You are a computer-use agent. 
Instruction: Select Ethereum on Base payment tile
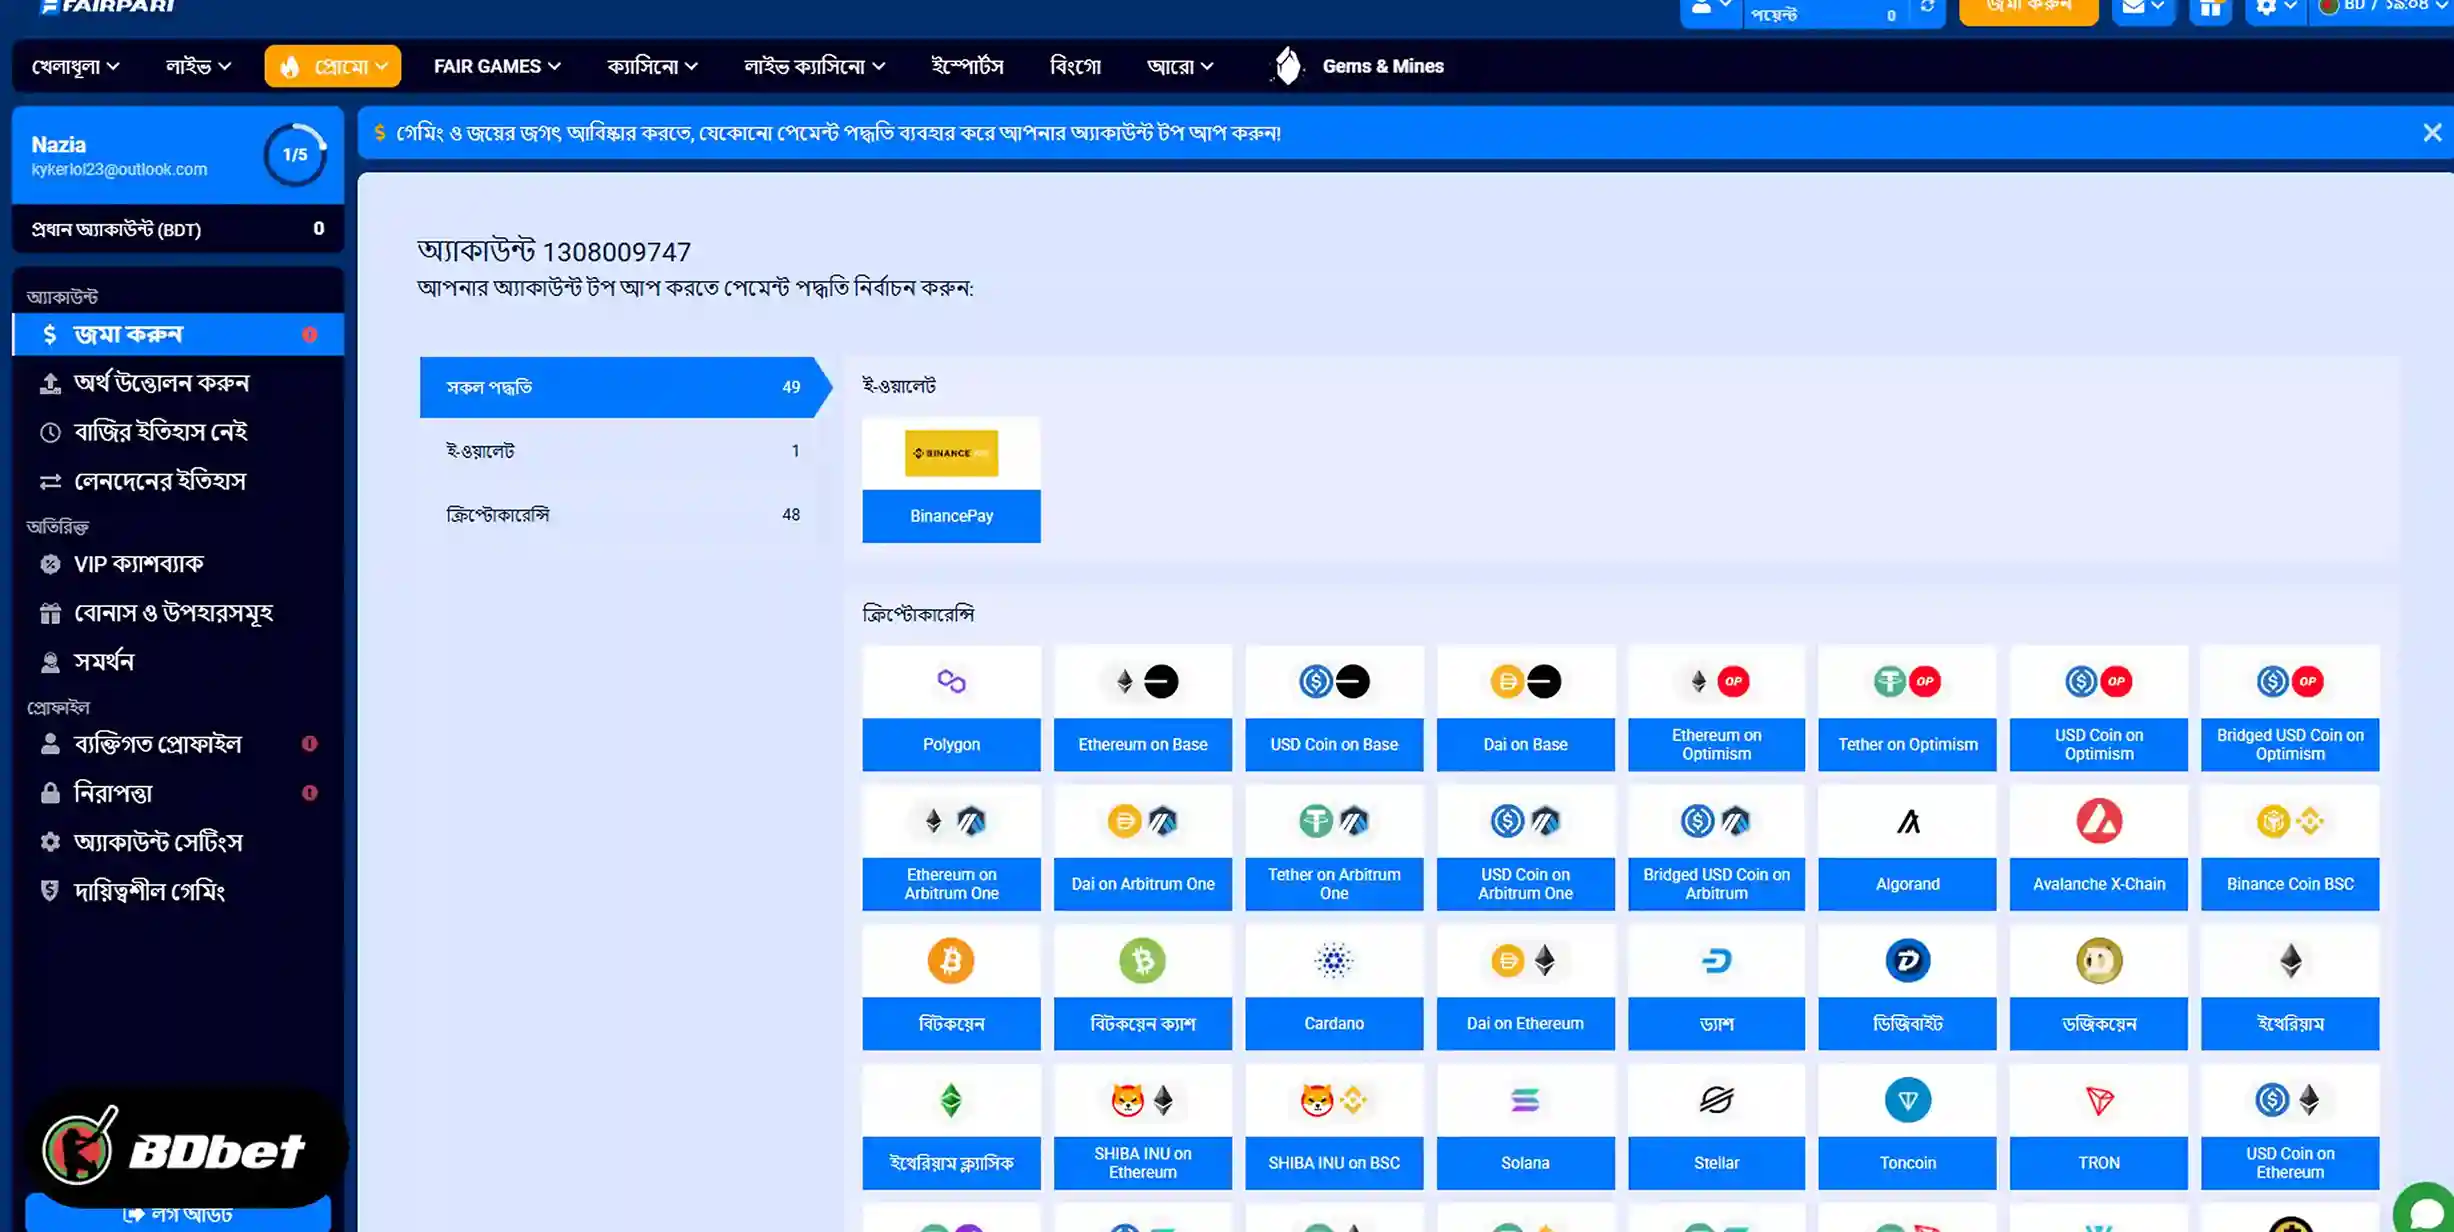tap(1142, 708)
